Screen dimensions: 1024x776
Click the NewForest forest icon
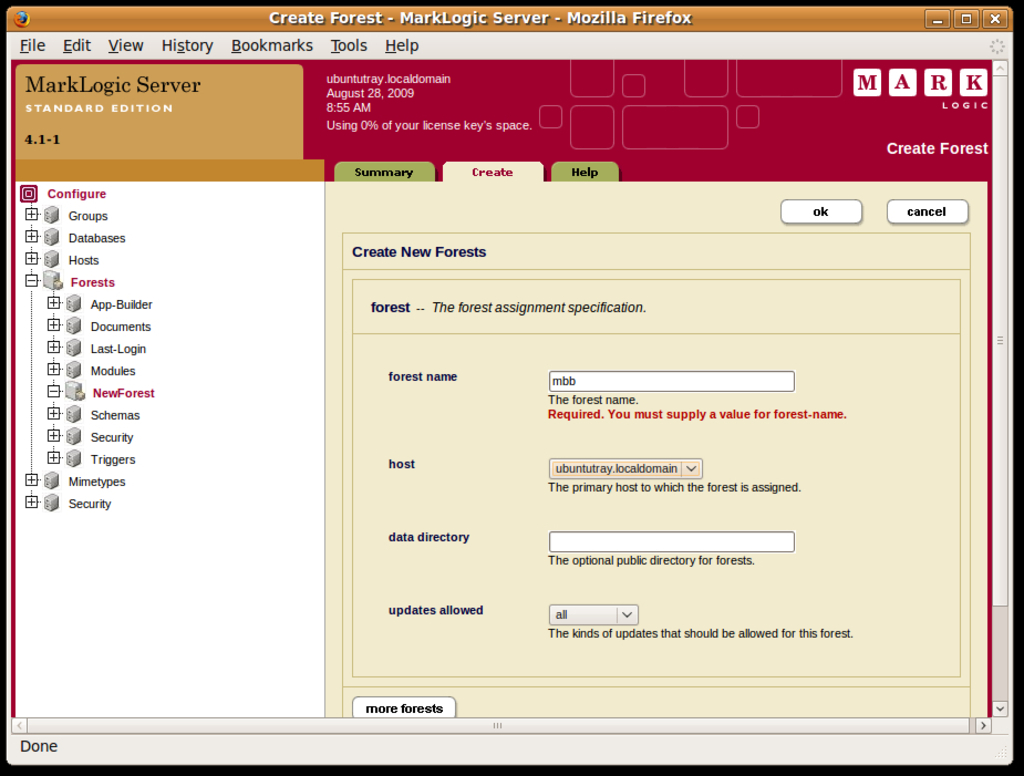[75, 393]
